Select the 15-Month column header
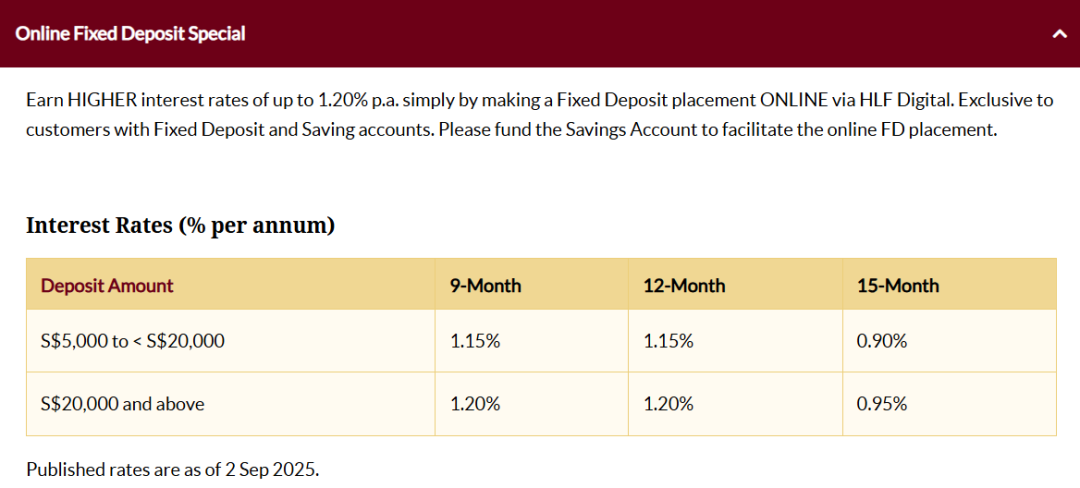Viewport: 1080px width, 488px height. [898, 286]
